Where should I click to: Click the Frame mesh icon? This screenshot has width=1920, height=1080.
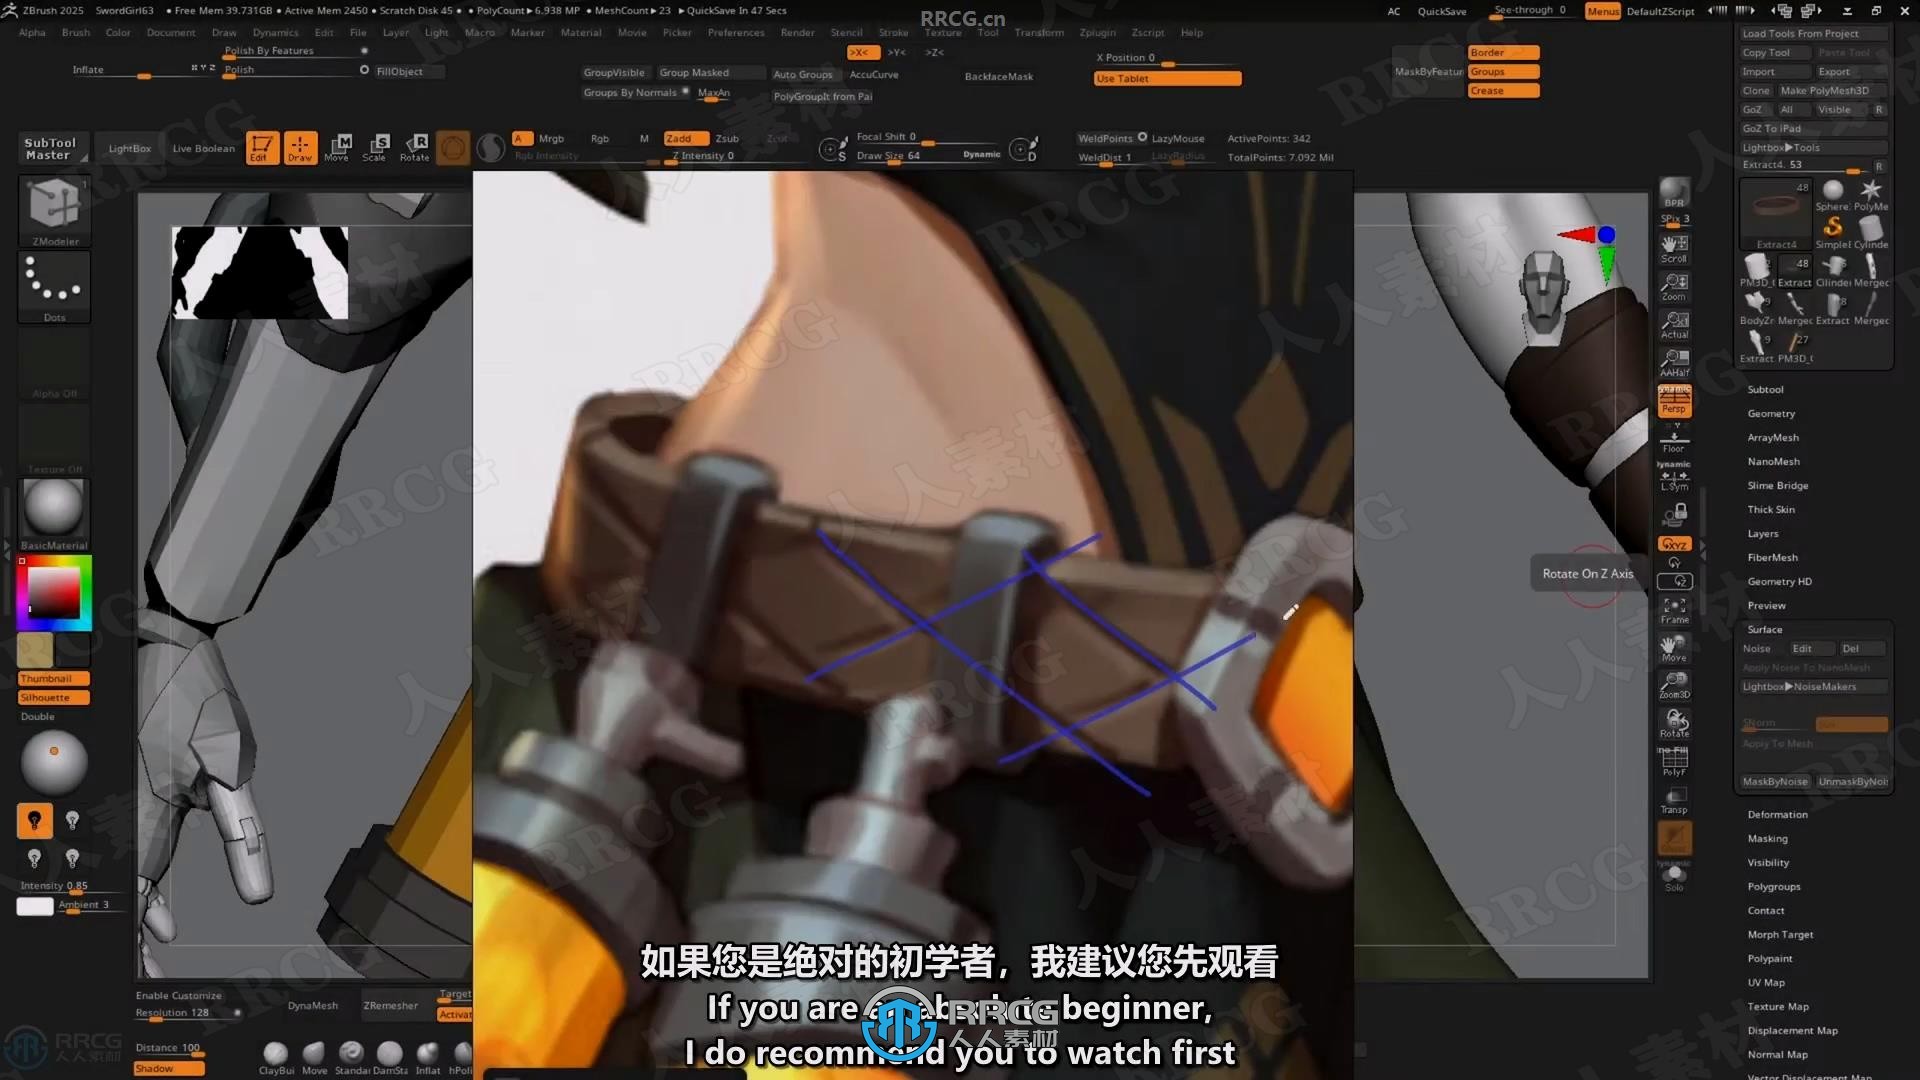tap(1674, 610)
